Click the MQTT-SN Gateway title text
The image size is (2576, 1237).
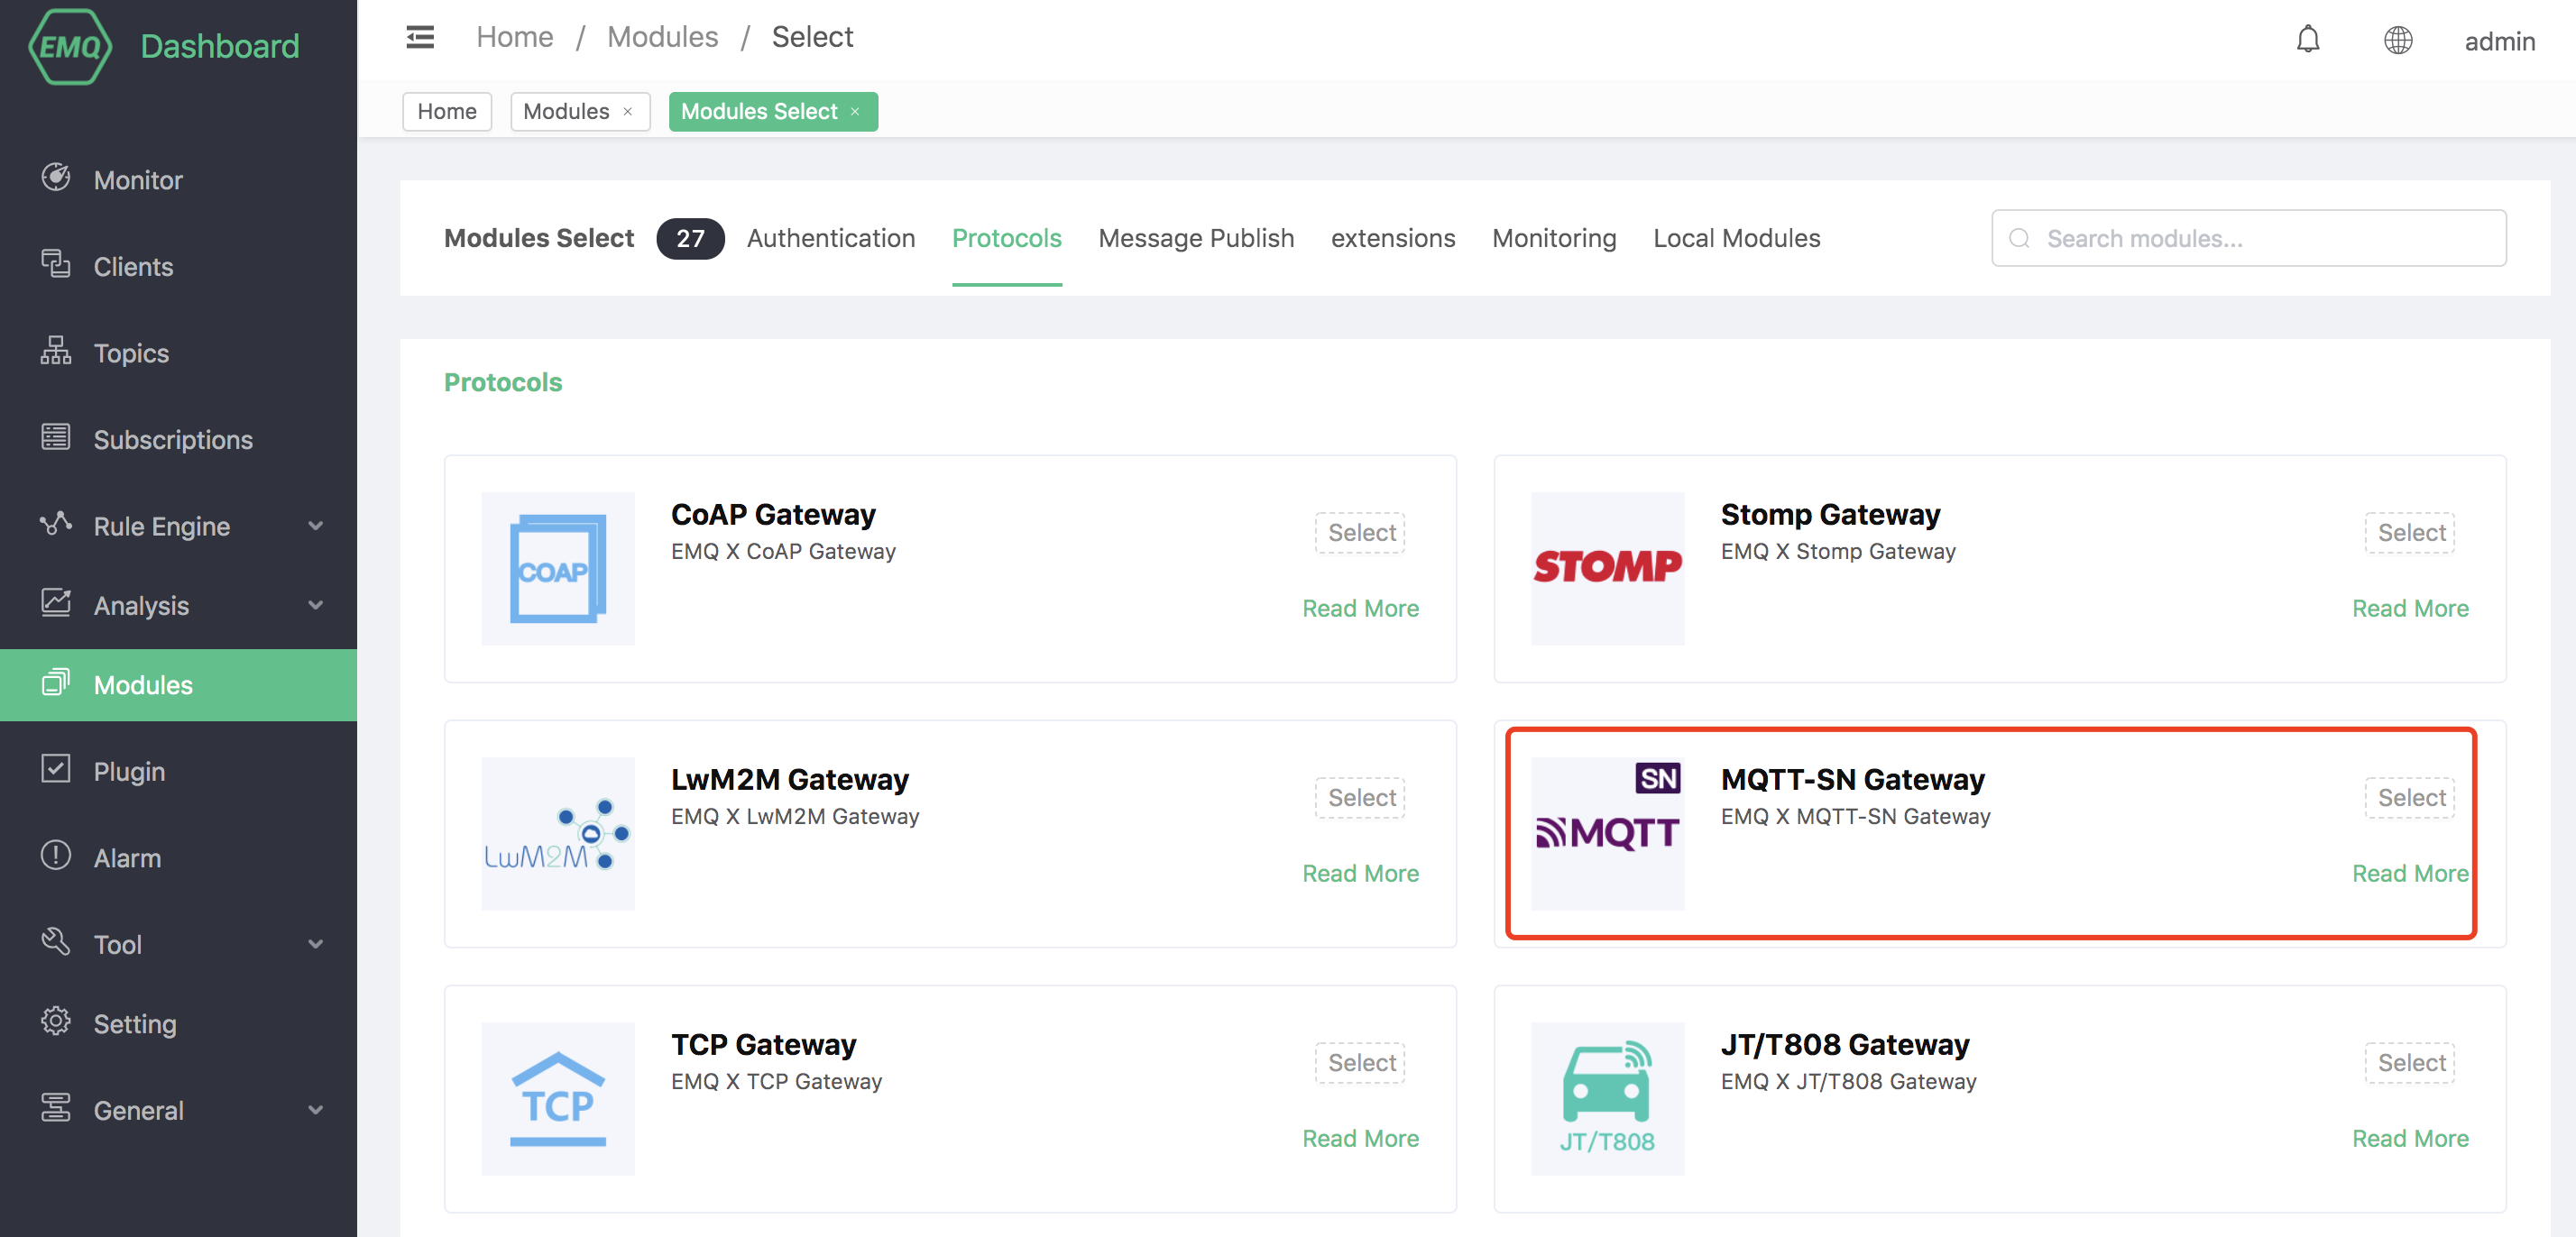click(x=1852, y=779)
